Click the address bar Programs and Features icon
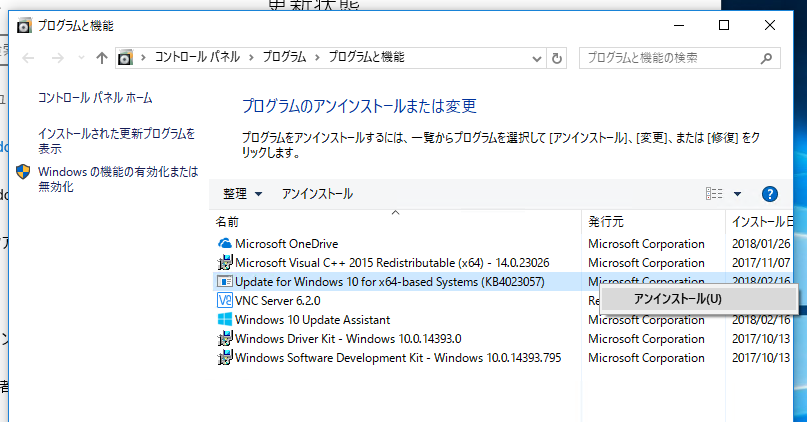This screenshot has width=807, height=422. (x=125, y=58)
